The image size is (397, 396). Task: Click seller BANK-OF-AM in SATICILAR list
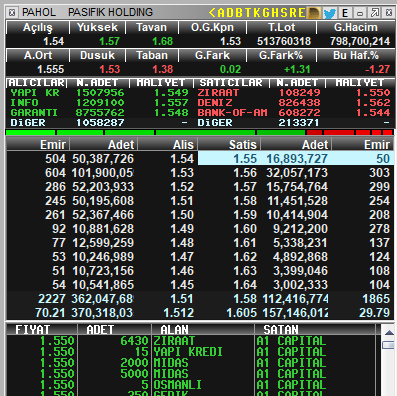tap(232, 113)
